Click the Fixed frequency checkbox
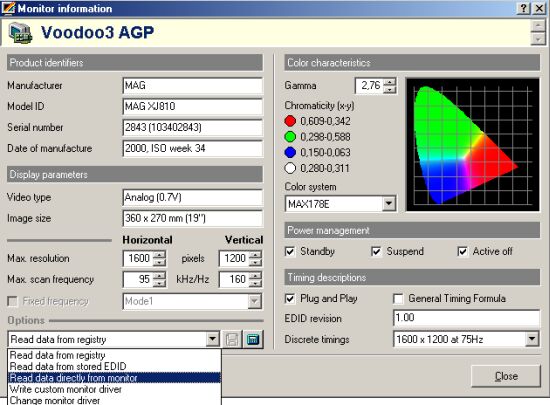 point(12,301)
